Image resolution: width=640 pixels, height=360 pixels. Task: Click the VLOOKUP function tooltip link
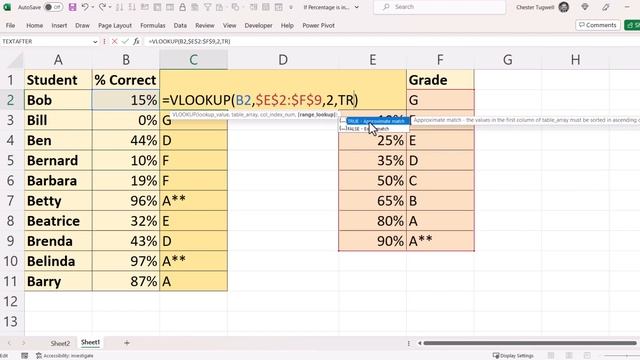[x=183, y=115]
